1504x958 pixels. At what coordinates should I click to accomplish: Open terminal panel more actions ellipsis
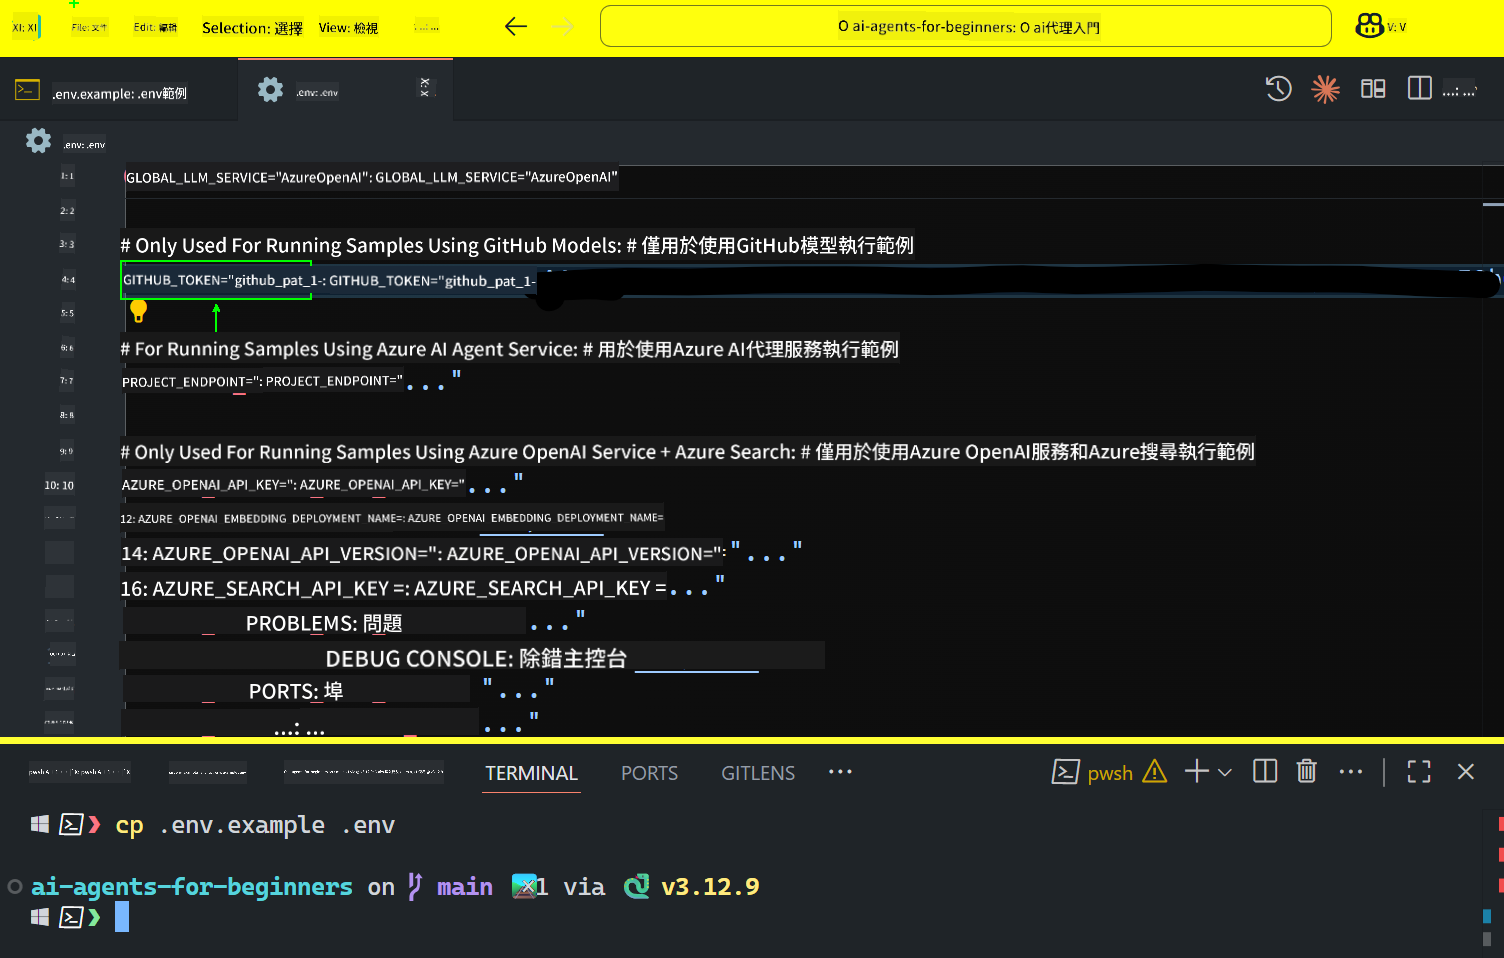click(x=1351, y=771)
